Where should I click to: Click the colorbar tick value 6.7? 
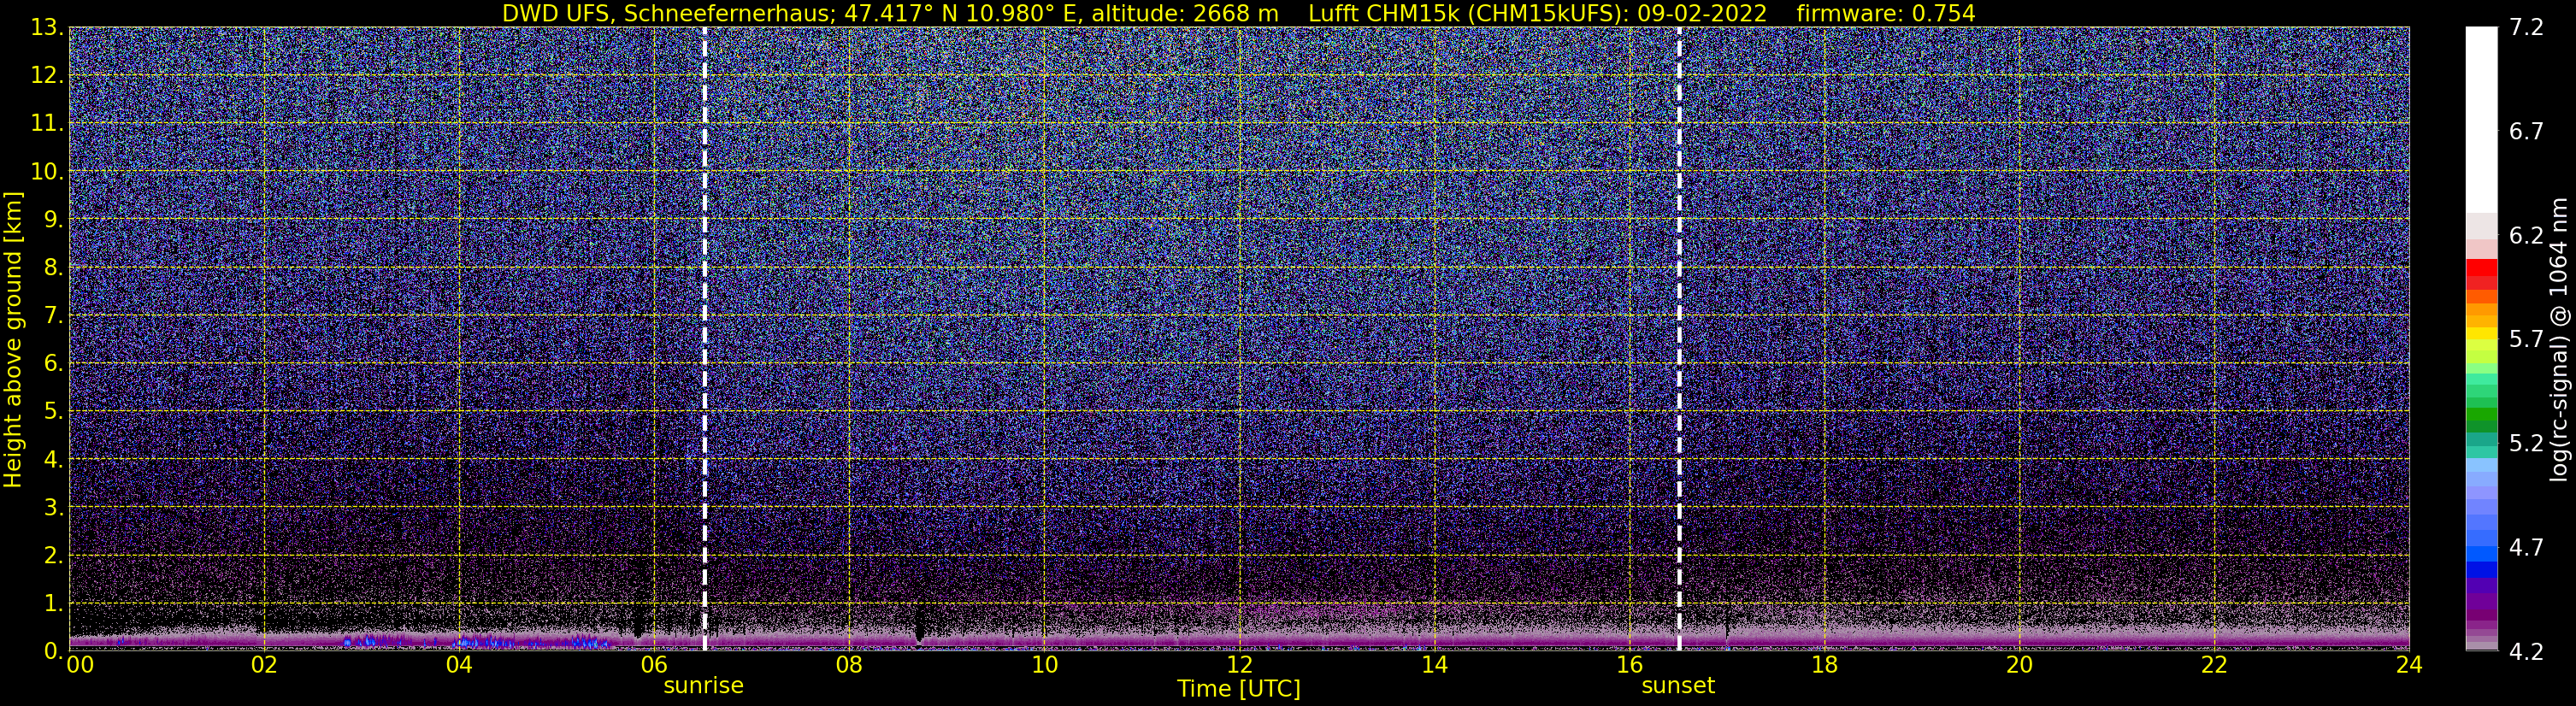pyautogui.click(x=2526, y=132)
